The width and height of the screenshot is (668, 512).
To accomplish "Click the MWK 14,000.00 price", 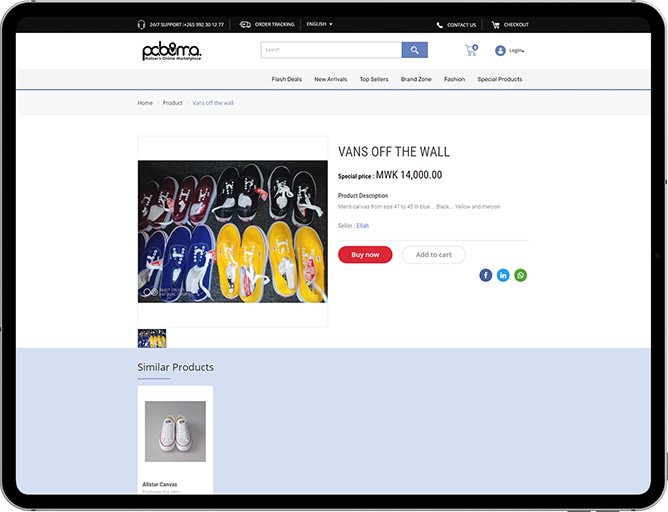I will [409, 175].
